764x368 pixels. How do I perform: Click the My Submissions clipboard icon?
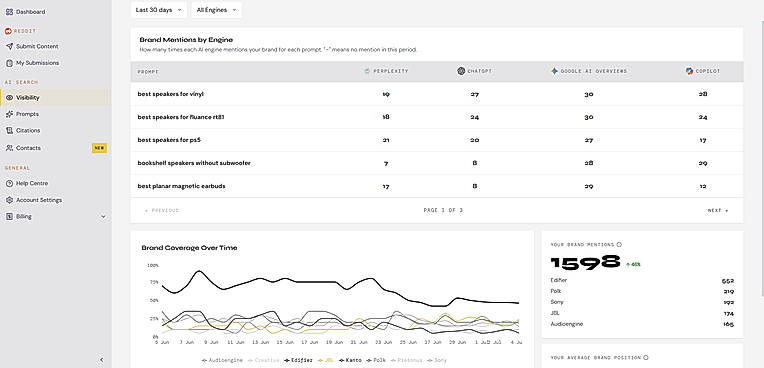9,63
